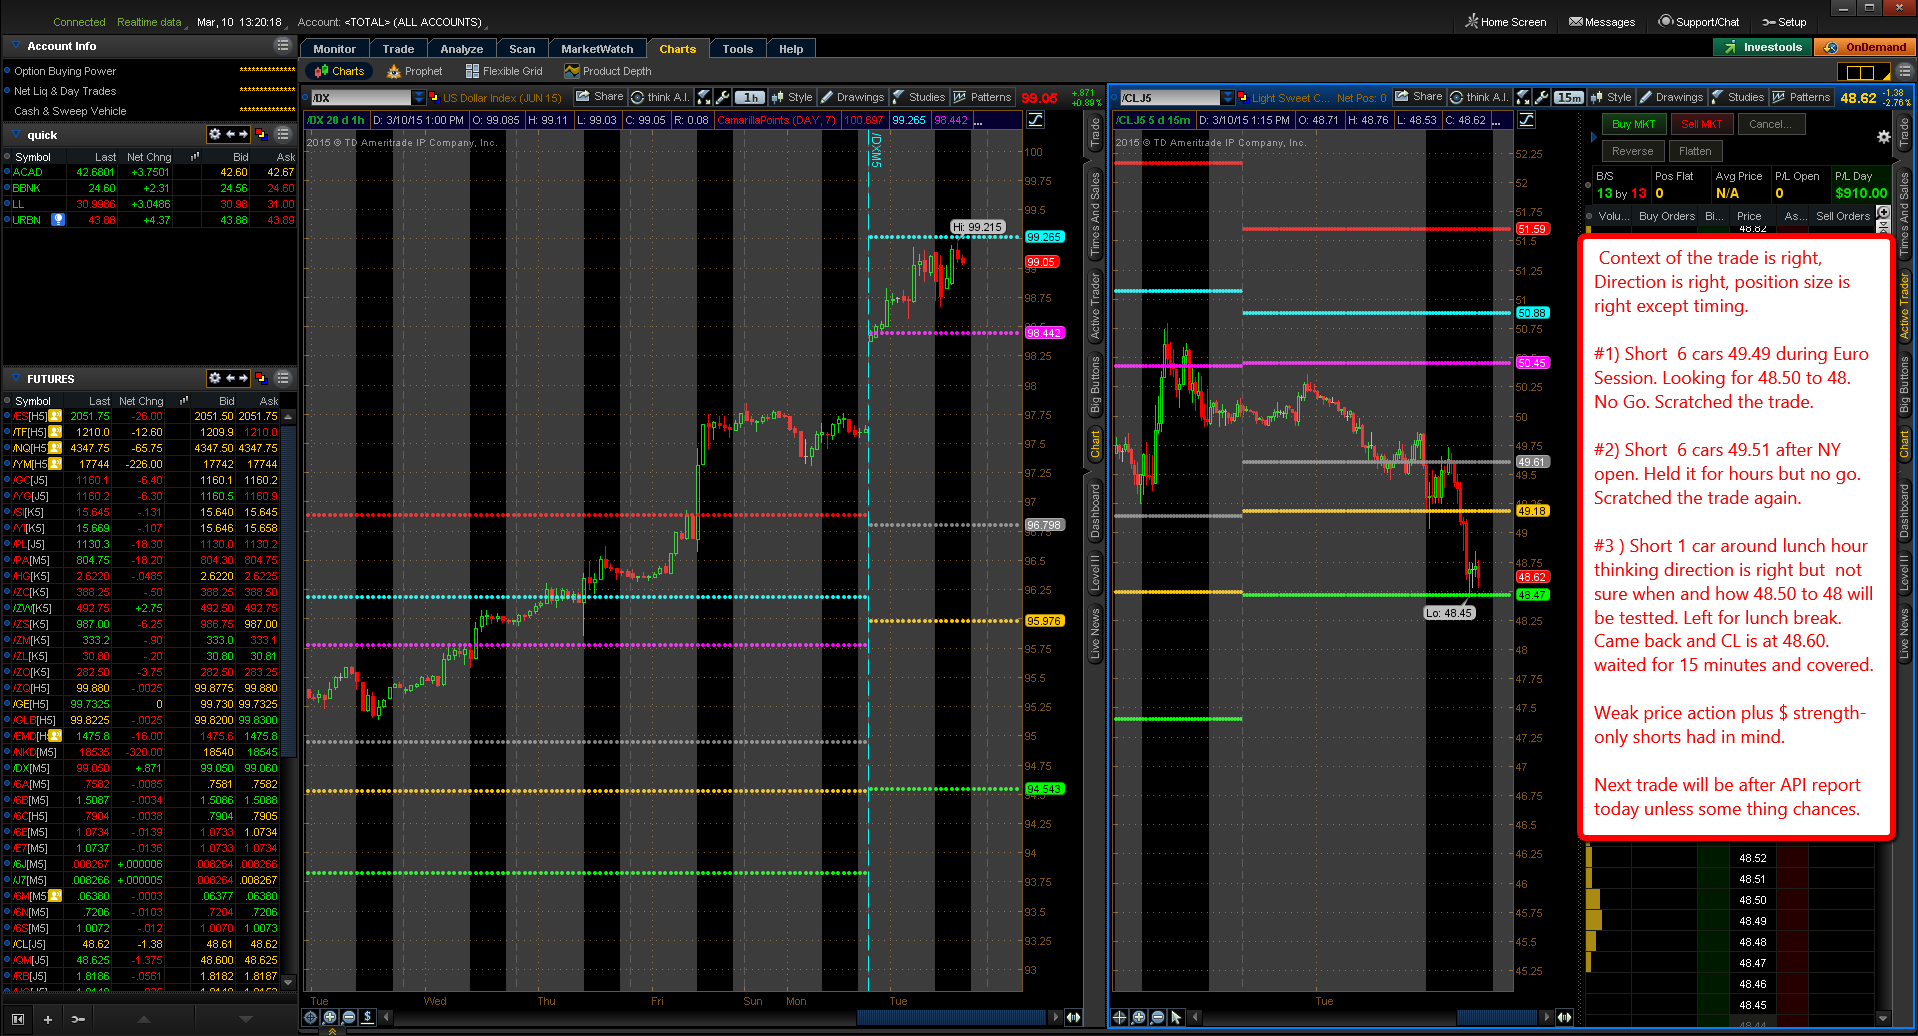Collapse quick watchlist section
The image size is (1918, 1036).
[16, 134]
